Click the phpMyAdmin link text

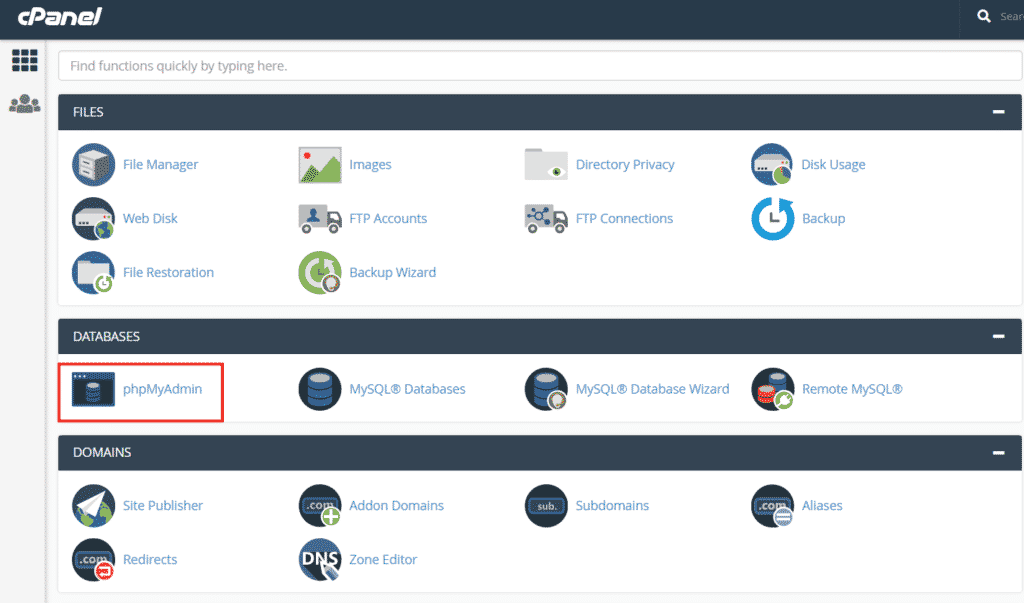(163, 389)
